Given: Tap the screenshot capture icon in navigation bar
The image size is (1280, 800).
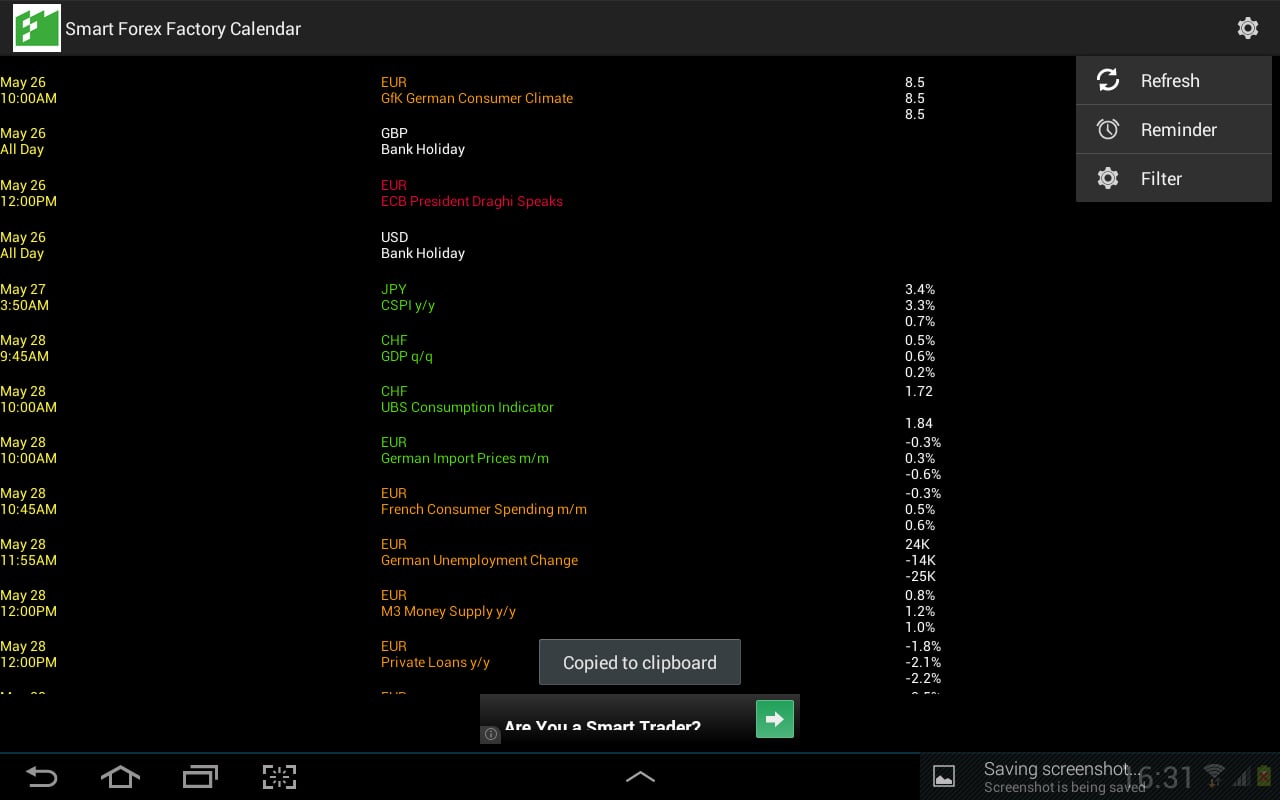Looking at the screenshot, I should [x=280, y=776].
